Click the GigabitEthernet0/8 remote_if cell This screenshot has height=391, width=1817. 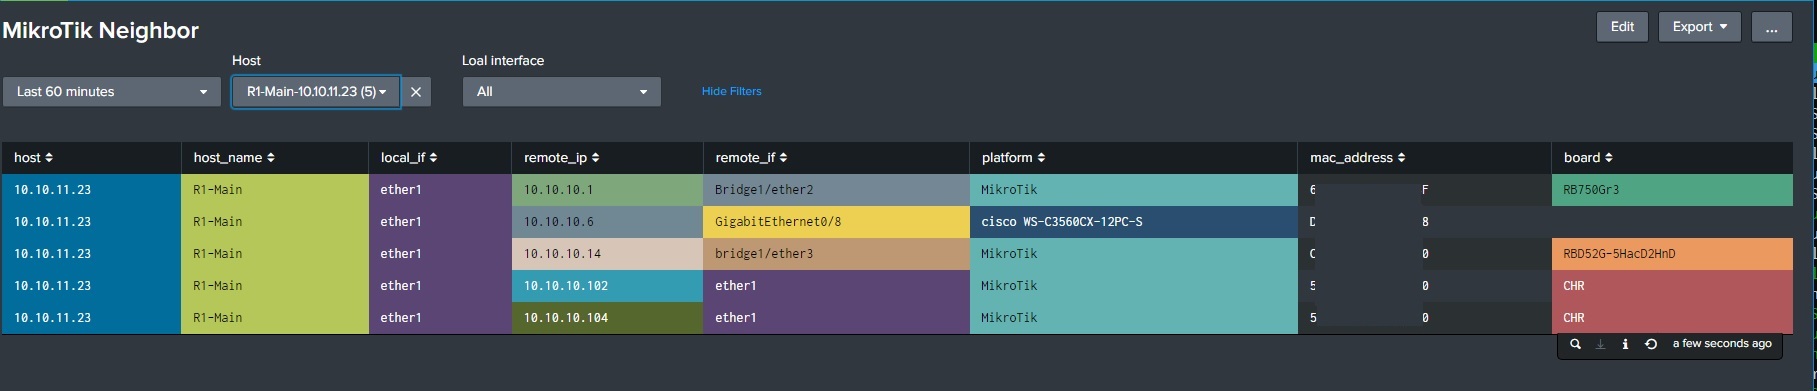pos(836,222)
